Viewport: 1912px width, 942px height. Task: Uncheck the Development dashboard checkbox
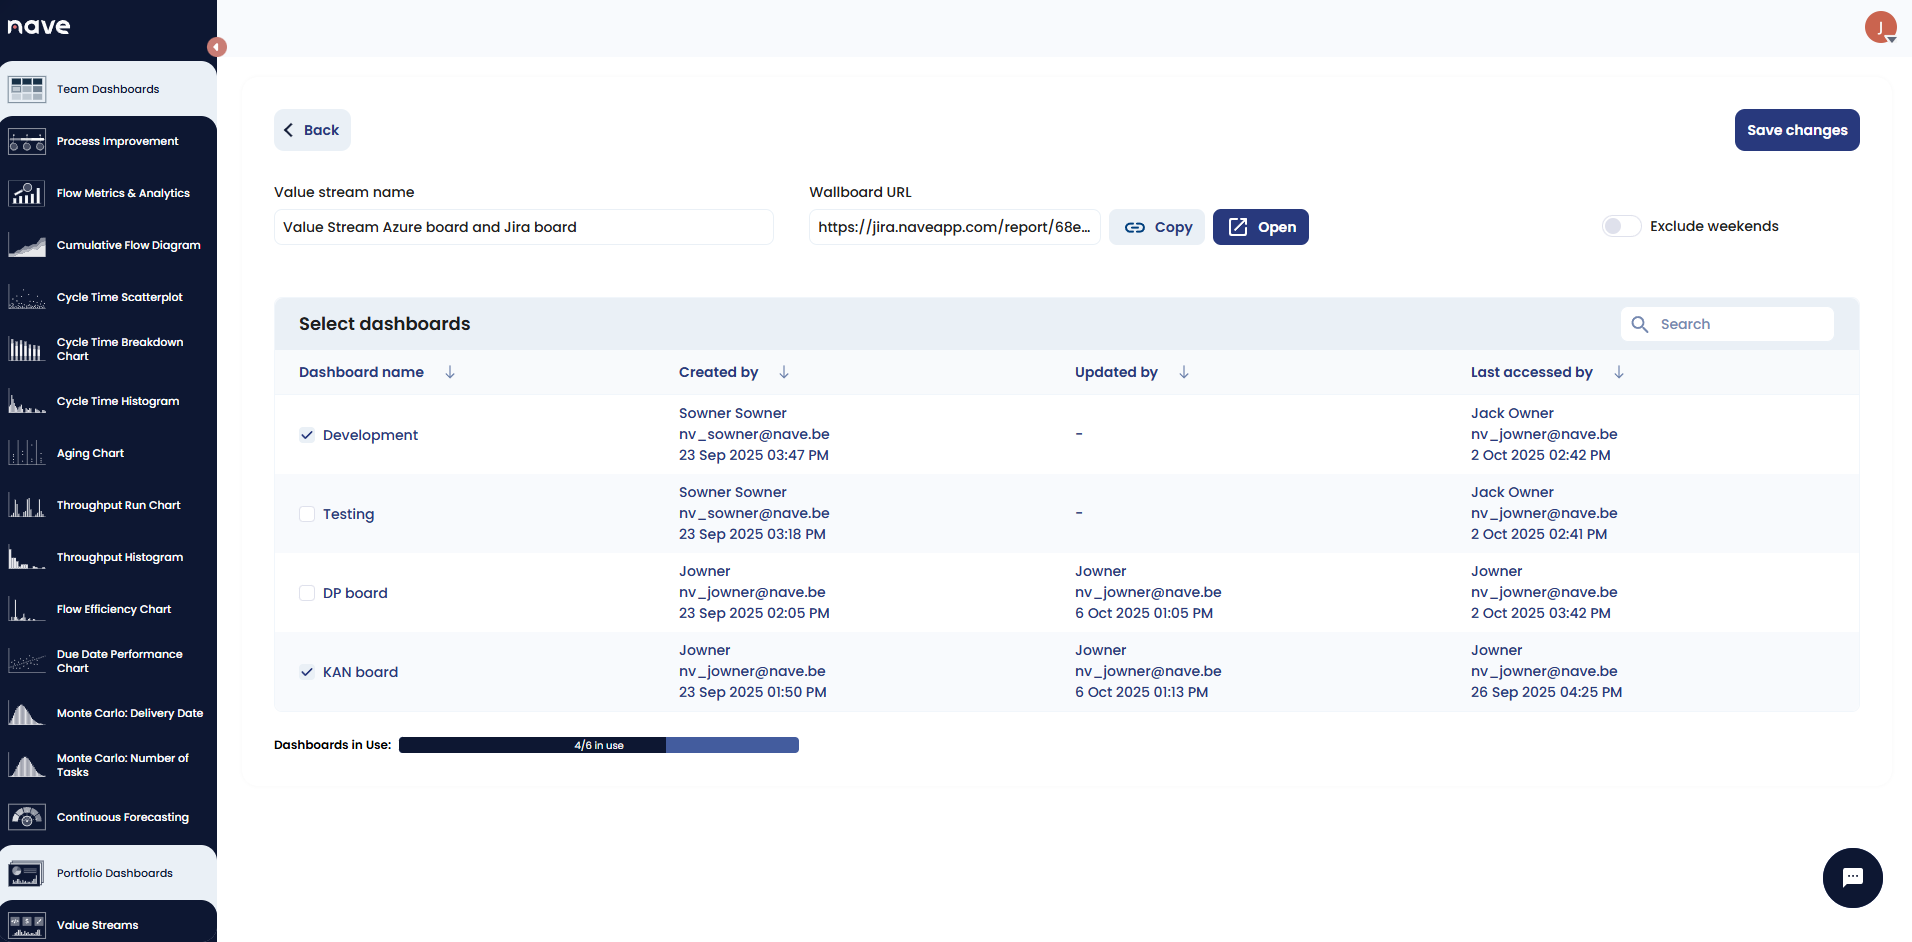pos(307,435)
